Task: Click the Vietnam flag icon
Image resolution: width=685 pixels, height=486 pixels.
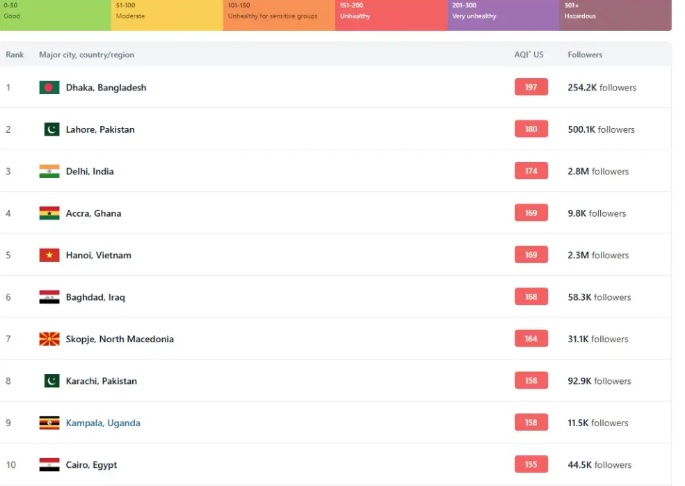Action: [49, 256]
